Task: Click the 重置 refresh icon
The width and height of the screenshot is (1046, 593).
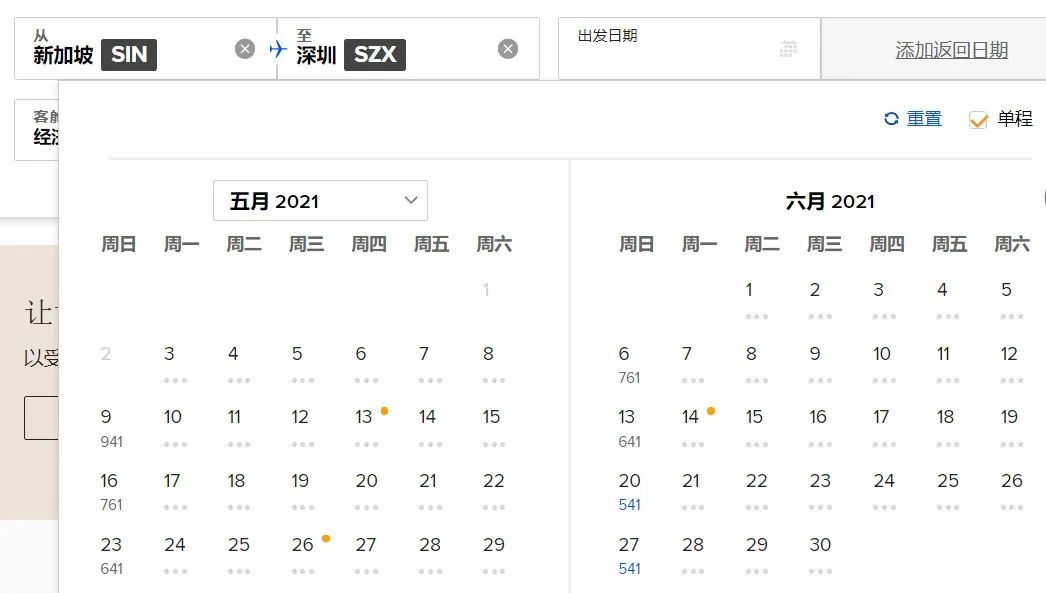Action: click(x=891, y=119)
